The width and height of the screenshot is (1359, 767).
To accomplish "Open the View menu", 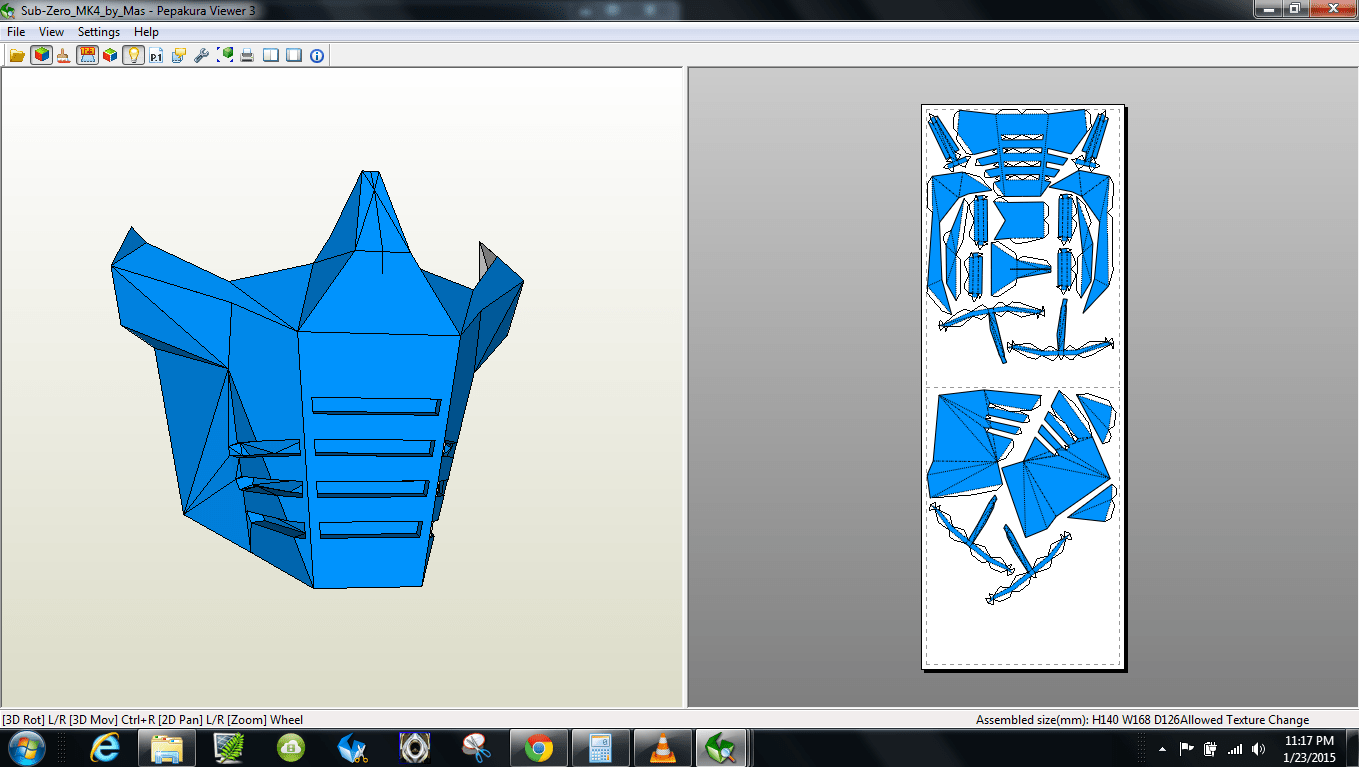I will tap(52, 32).
